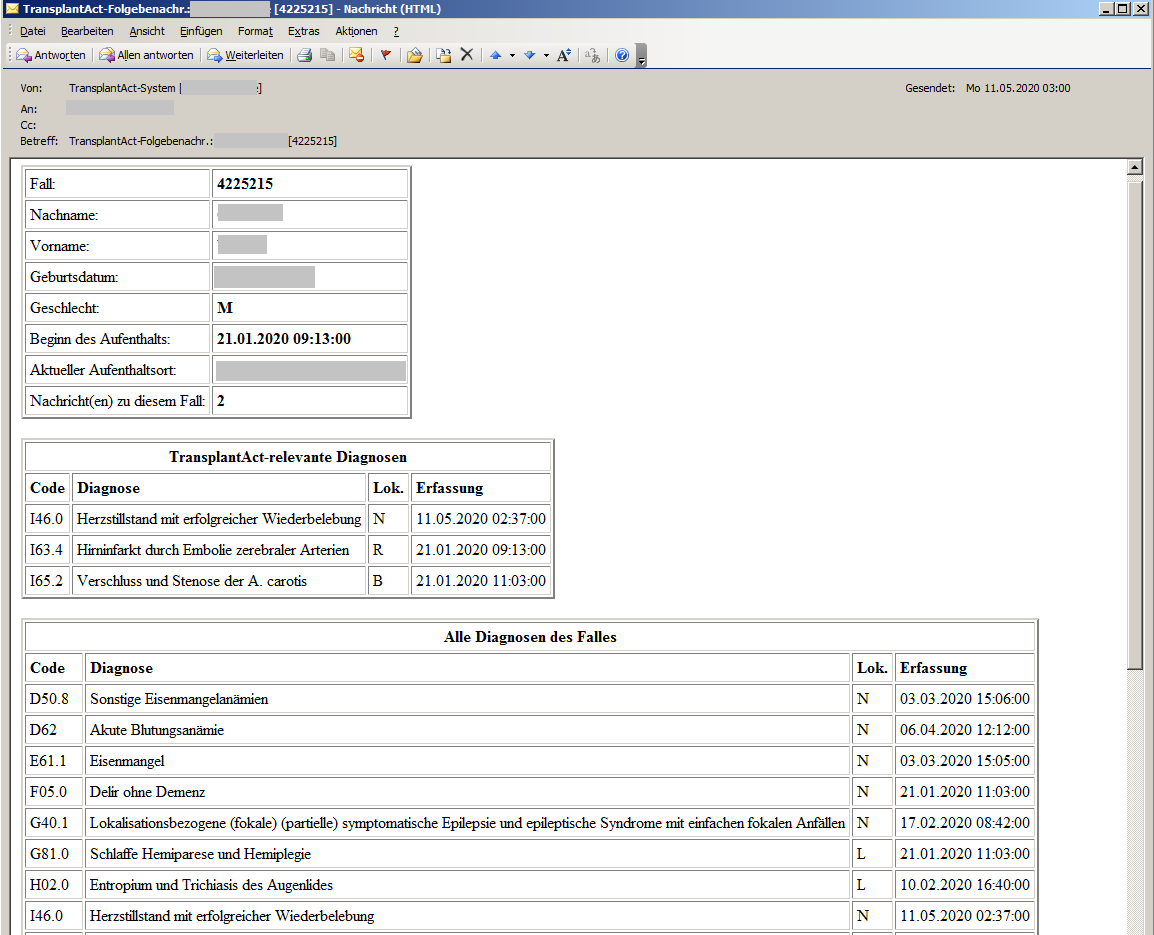The image size is (1154, 935).
Task: Delete the message with X icon
Action: pyautogui.click(x=467, y=55)
